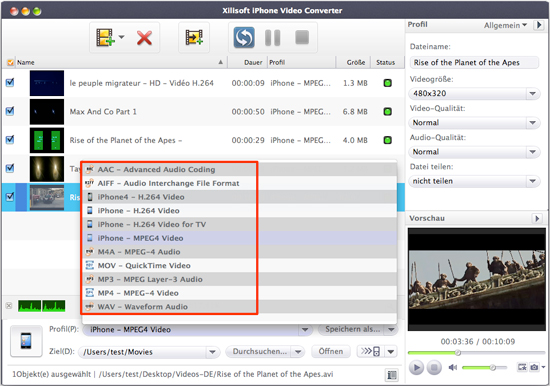Choose AIFF – Audio Interchange File Format

coord(239,183)
